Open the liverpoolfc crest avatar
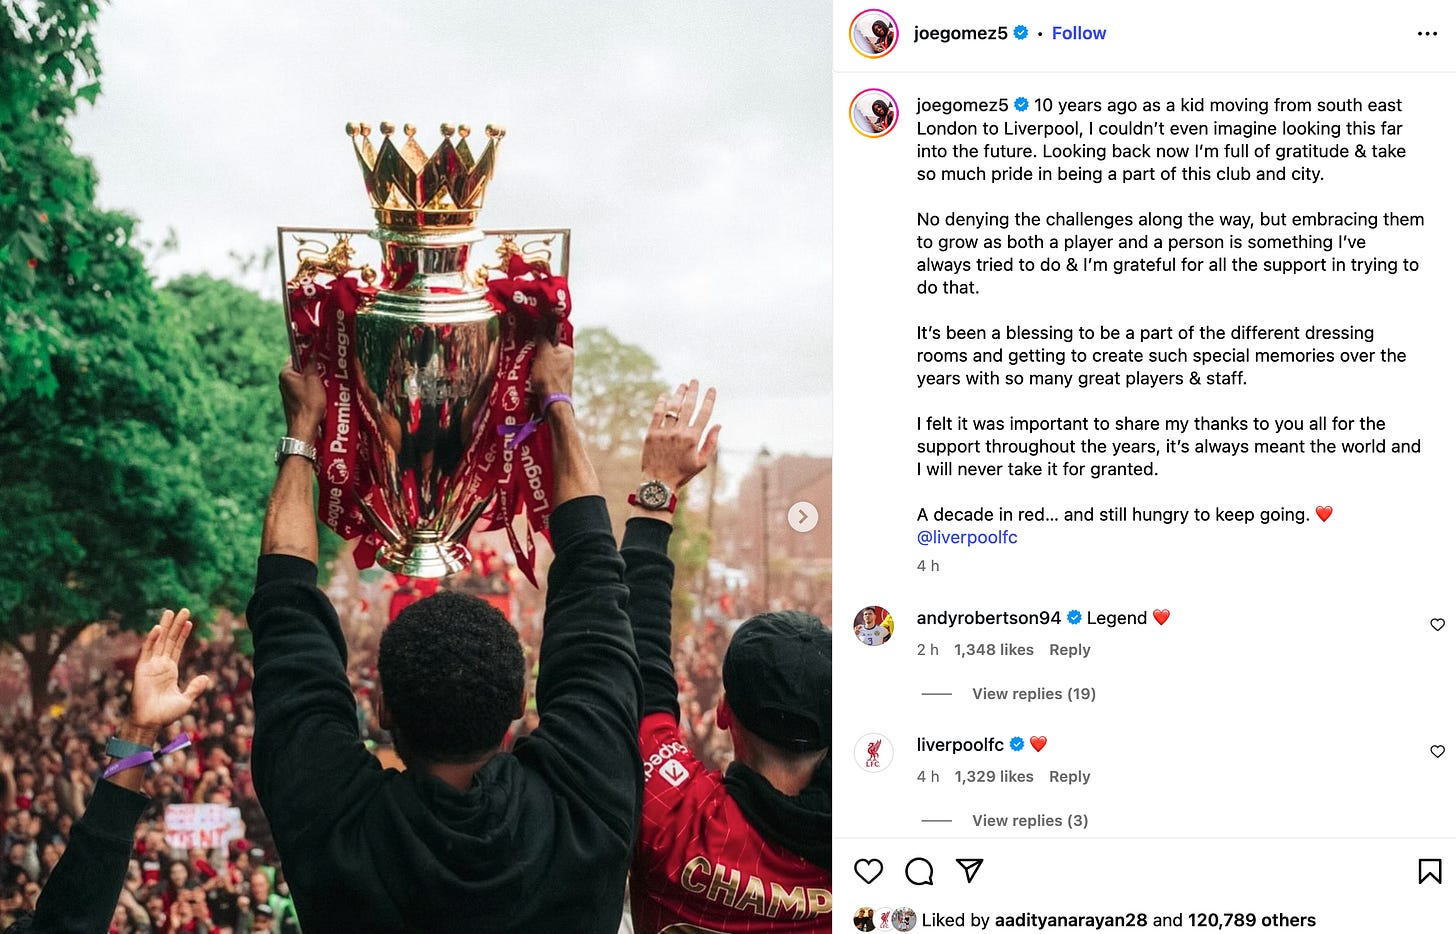This screenshot has width=1456, height=934. point(873,753)
